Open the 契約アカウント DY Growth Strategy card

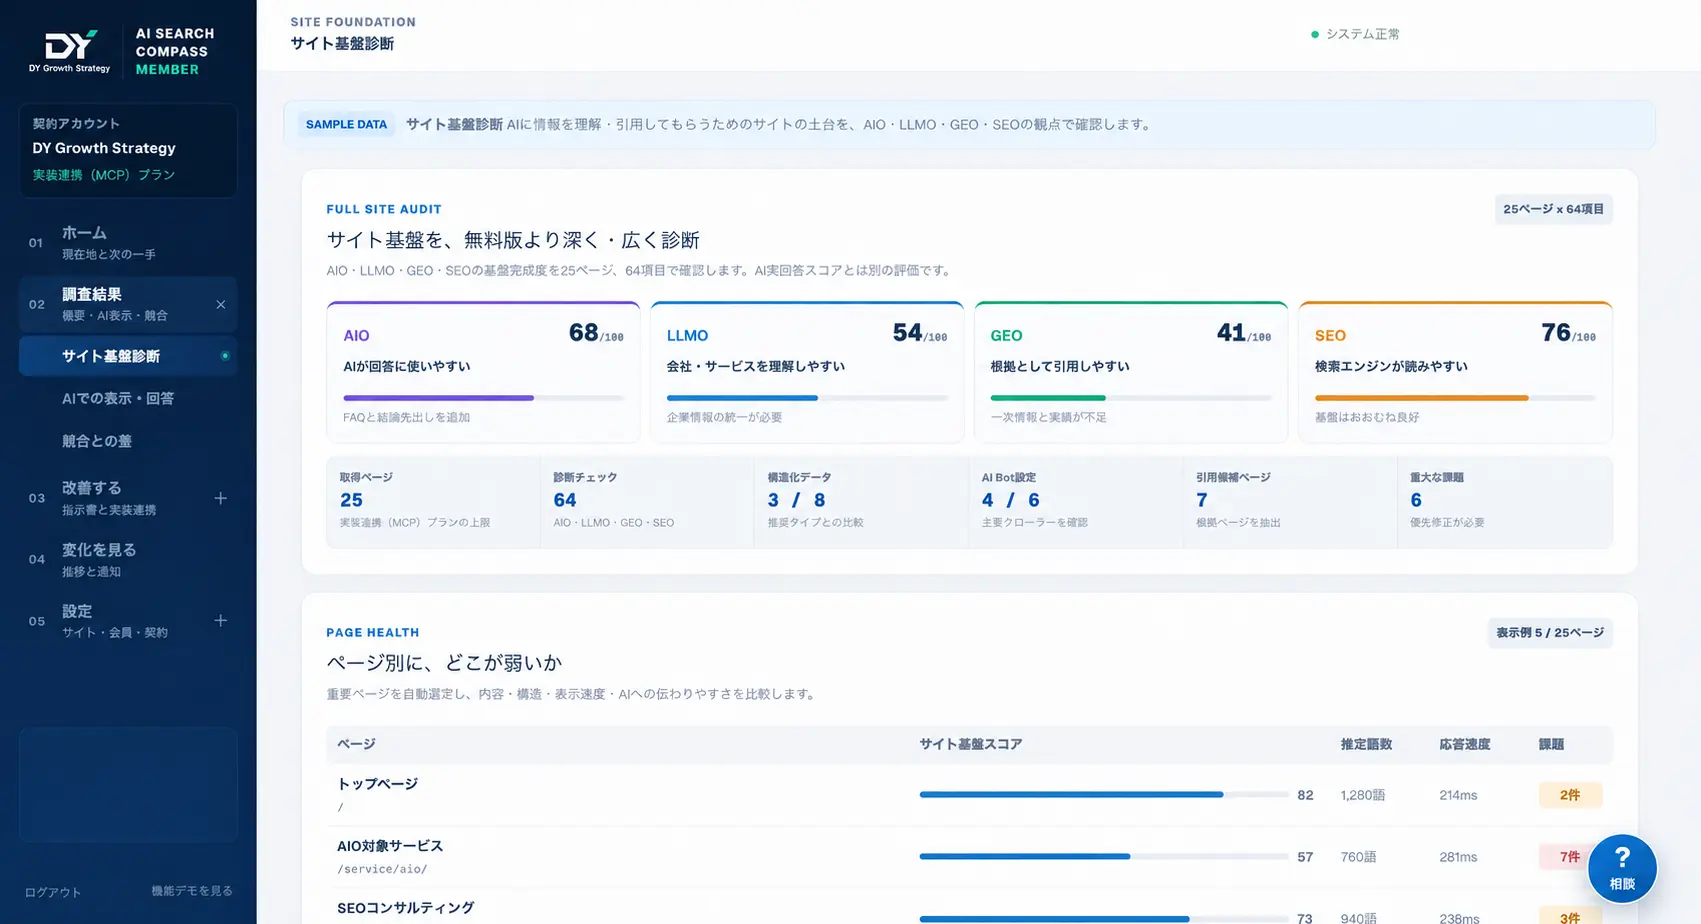point(128,150)
